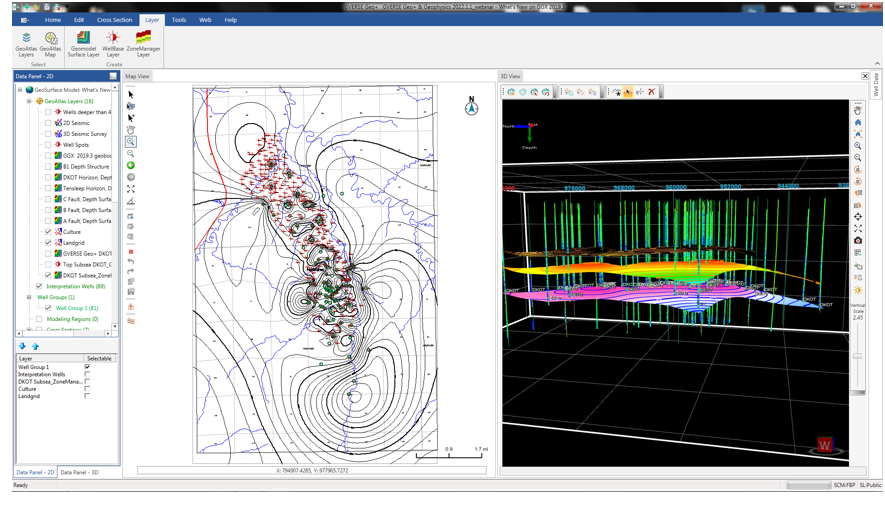The width and height of the screenshot is (885, 505).
Task: Reset 3D View with the home icon
Action: tap(858, 122)
